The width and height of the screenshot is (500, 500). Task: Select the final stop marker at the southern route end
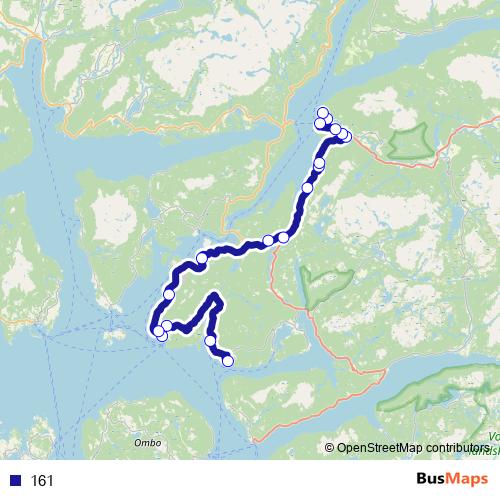click(x=228, y=361)
